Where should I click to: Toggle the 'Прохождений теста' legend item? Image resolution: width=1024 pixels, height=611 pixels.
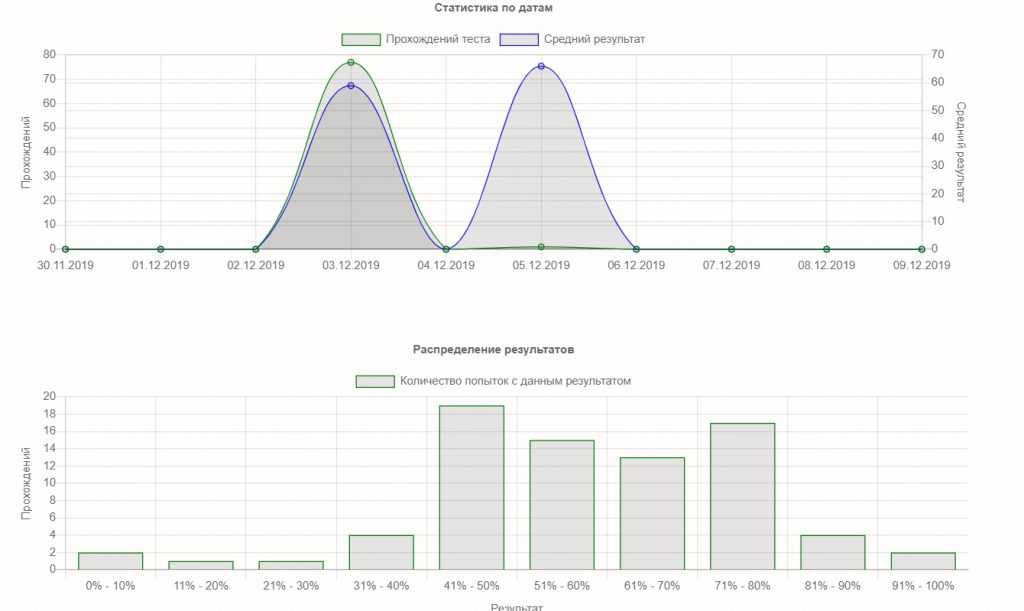pyautogui.click(x=416, y=39)
